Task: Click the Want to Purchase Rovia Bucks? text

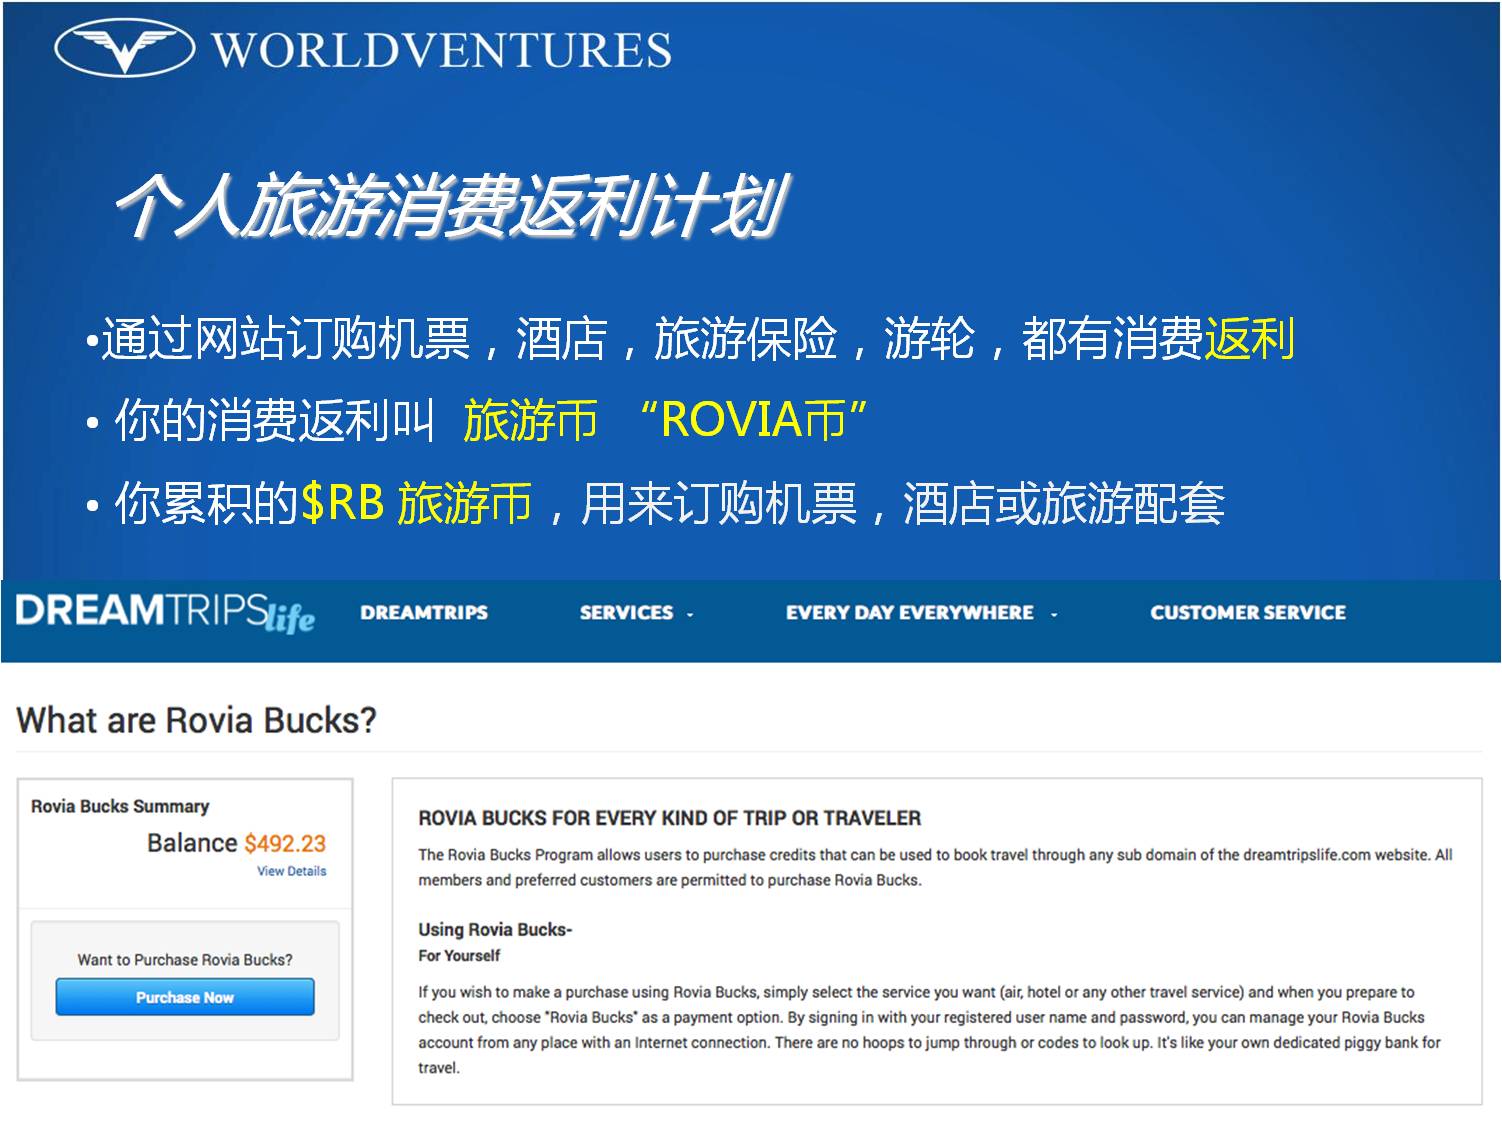Action: (x=185, y=959)
